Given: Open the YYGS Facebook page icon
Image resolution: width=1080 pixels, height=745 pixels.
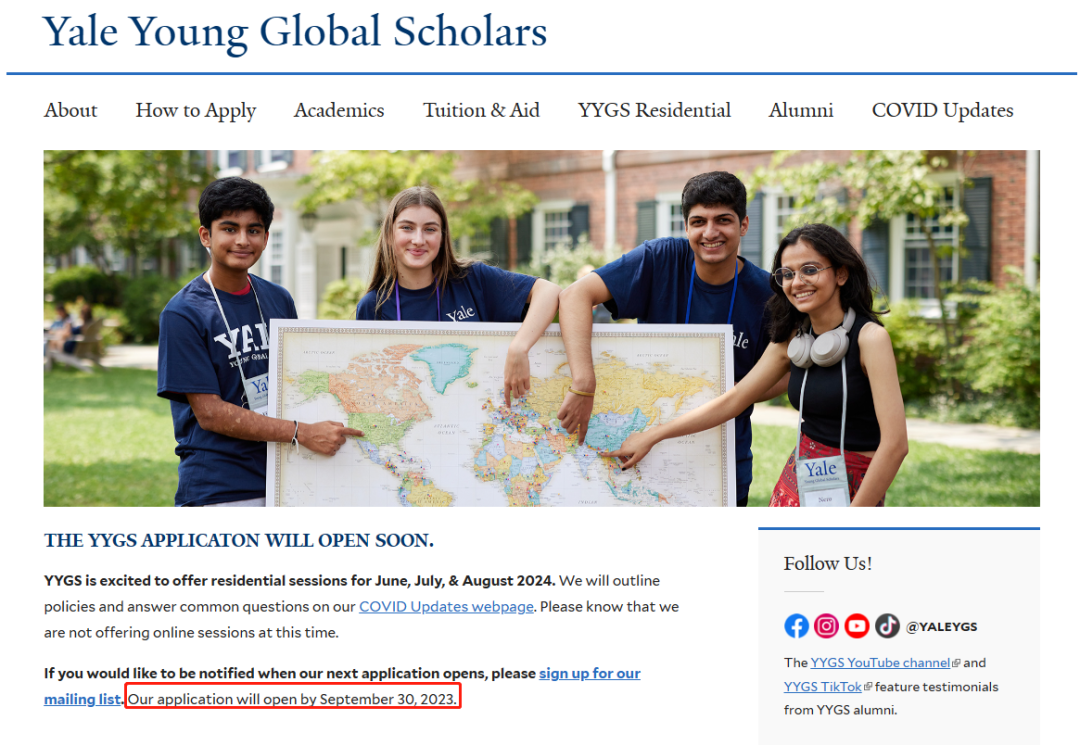Looking at the screenshot, I should [x=796, y=626].
